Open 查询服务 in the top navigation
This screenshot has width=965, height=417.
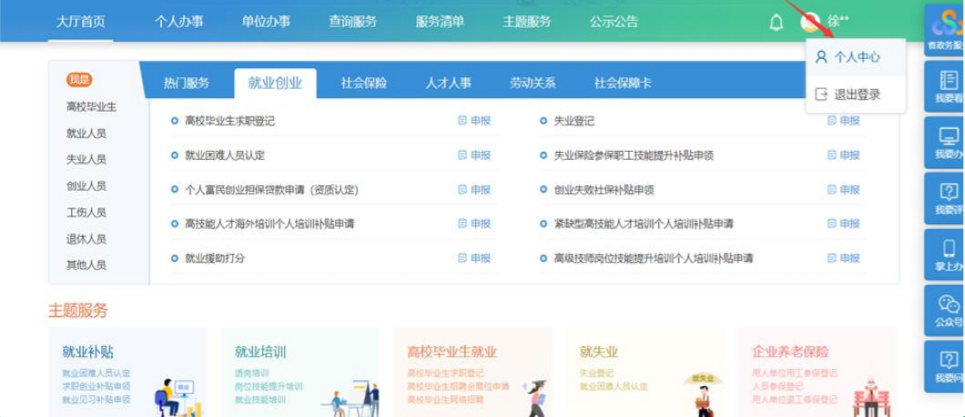point(353,21)
